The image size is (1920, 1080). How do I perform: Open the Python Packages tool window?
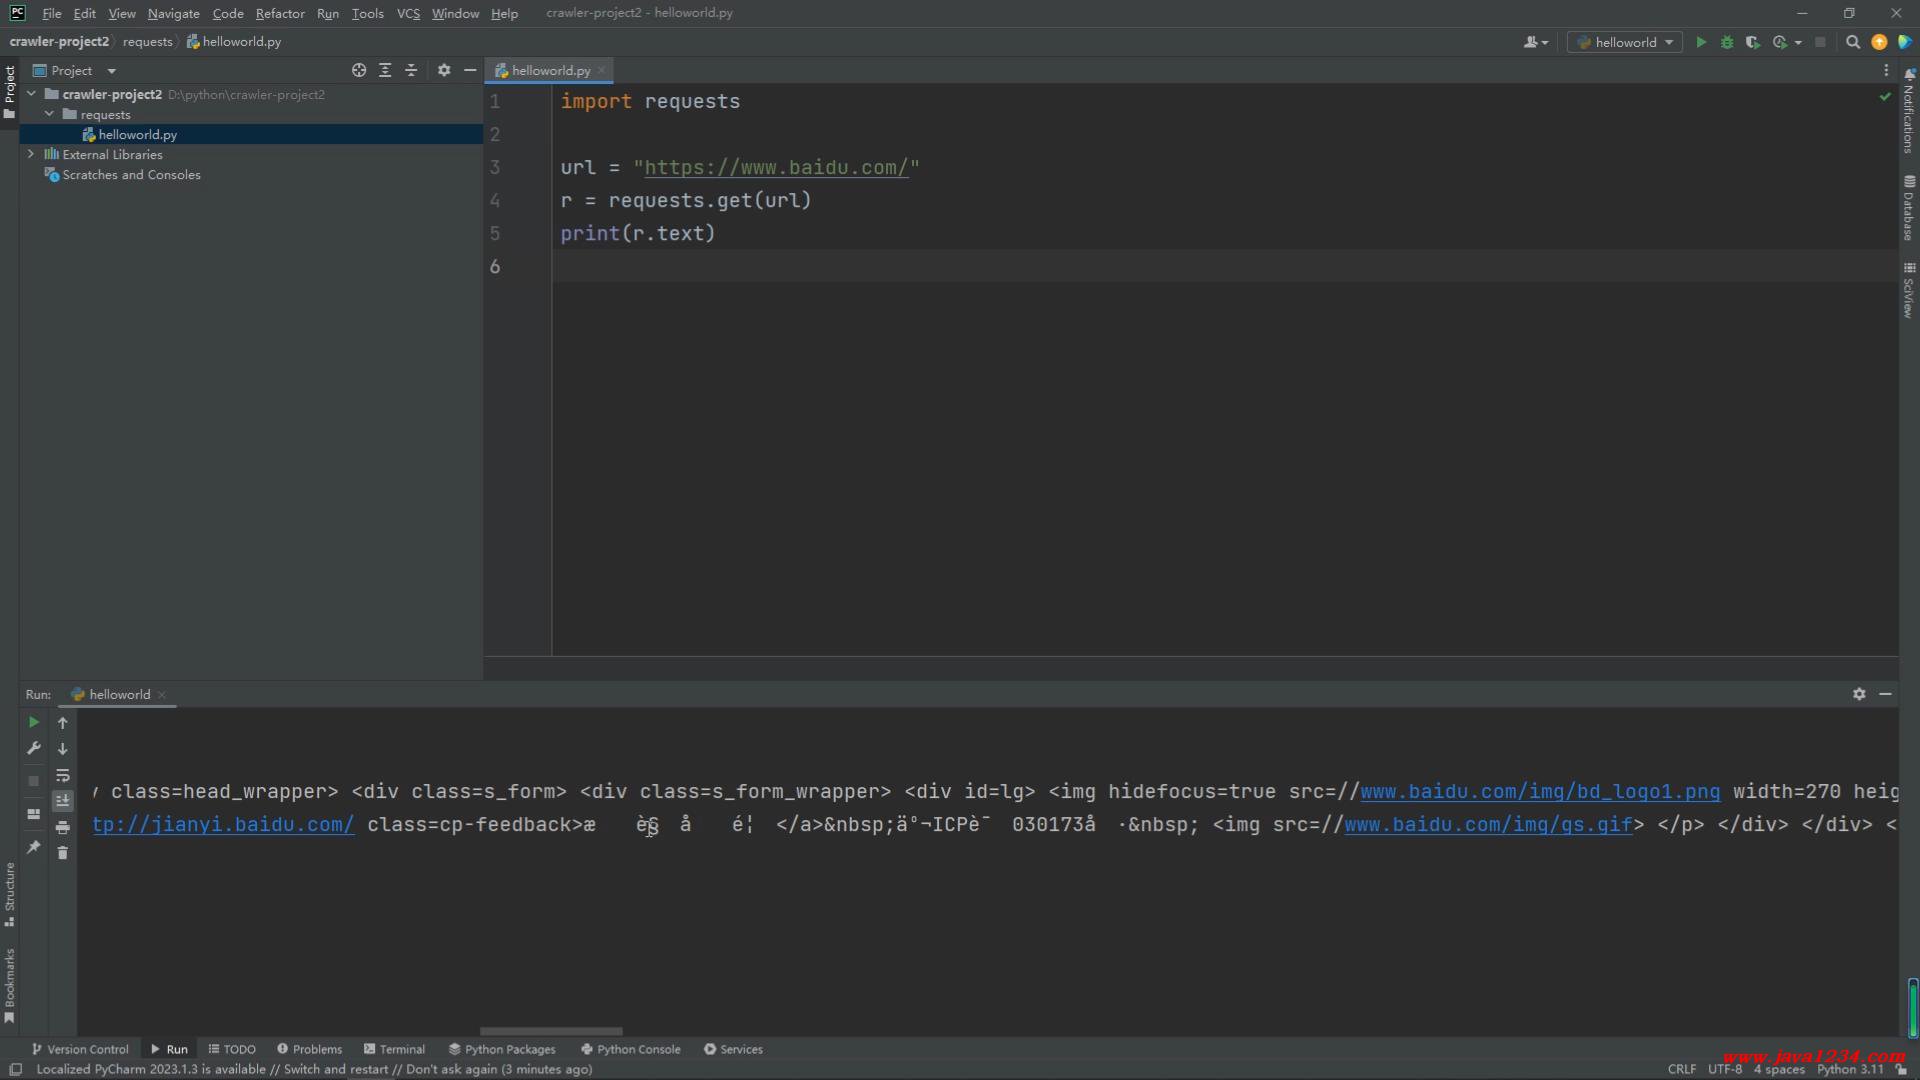click(502, 1049)
